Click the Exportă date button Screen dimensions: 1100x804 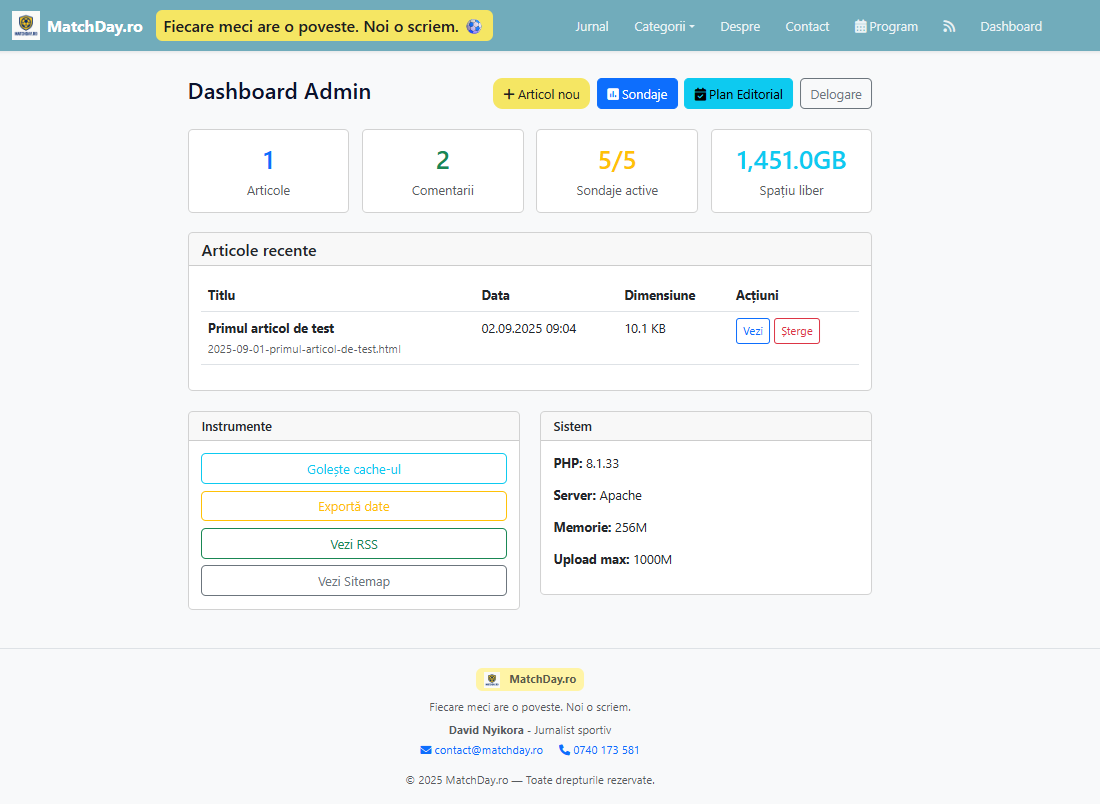pos(354,506)
